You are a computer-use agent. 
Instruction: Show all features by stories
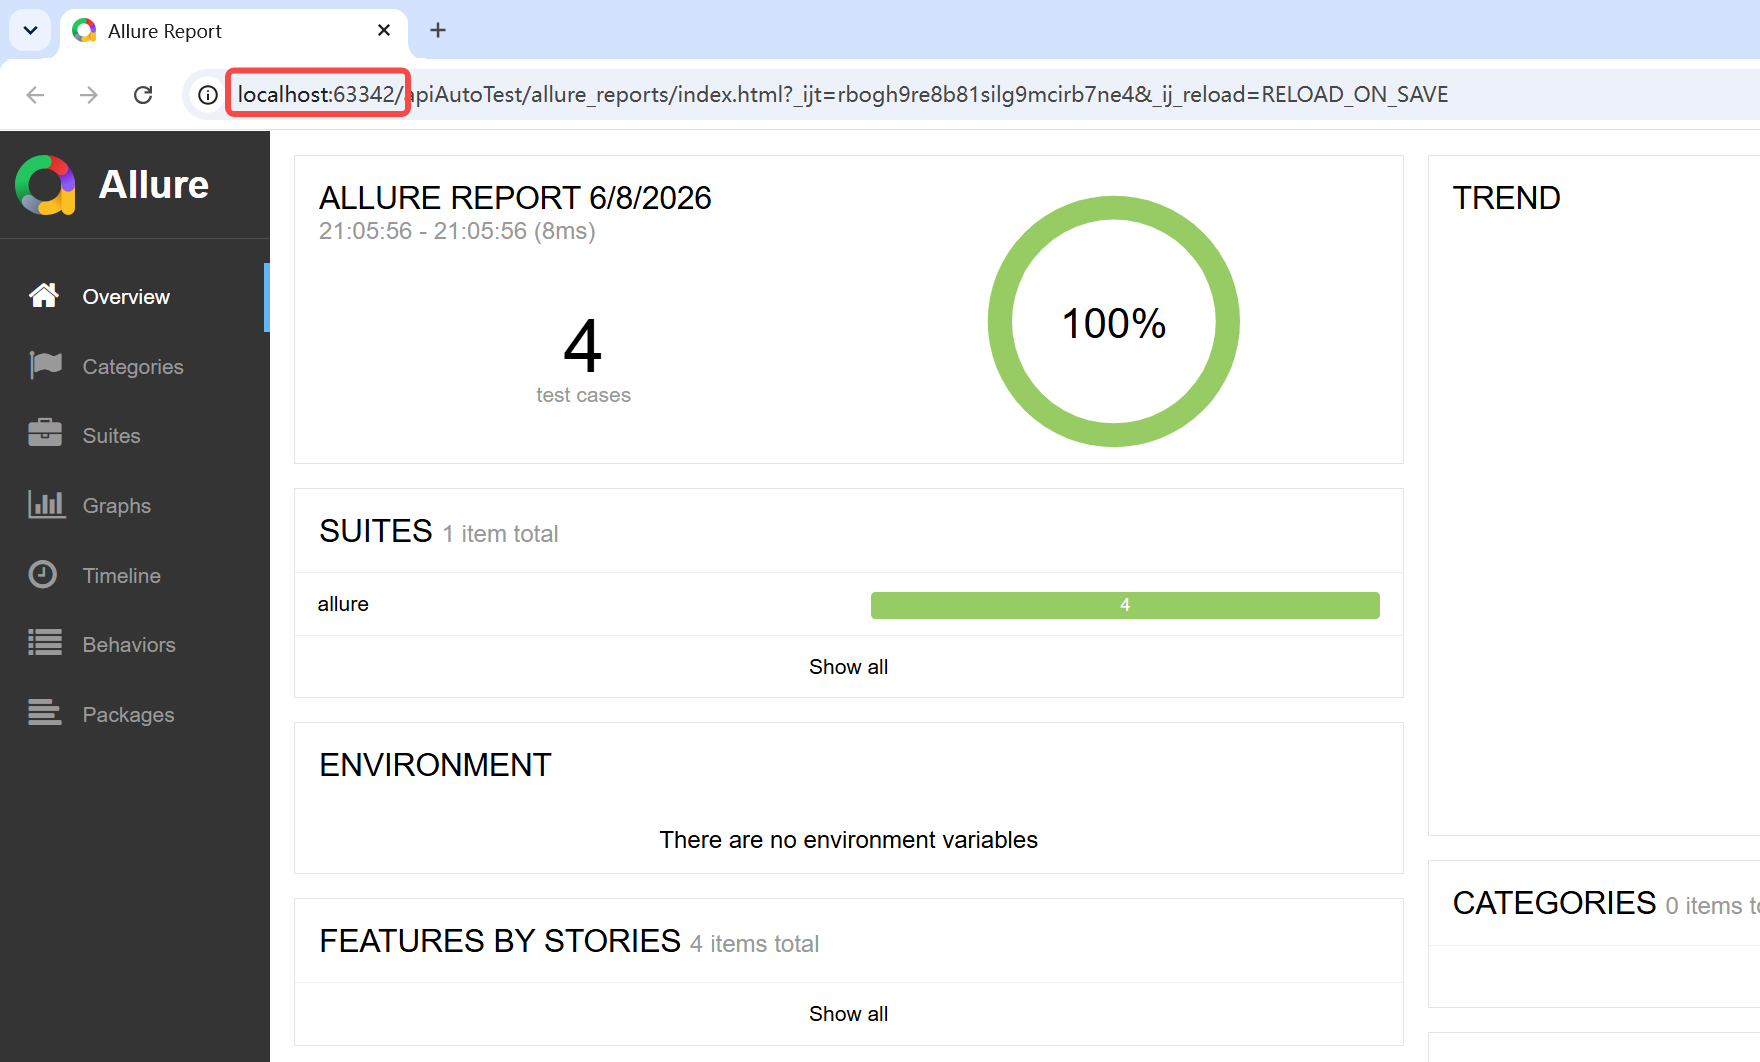coord(848,1014)
